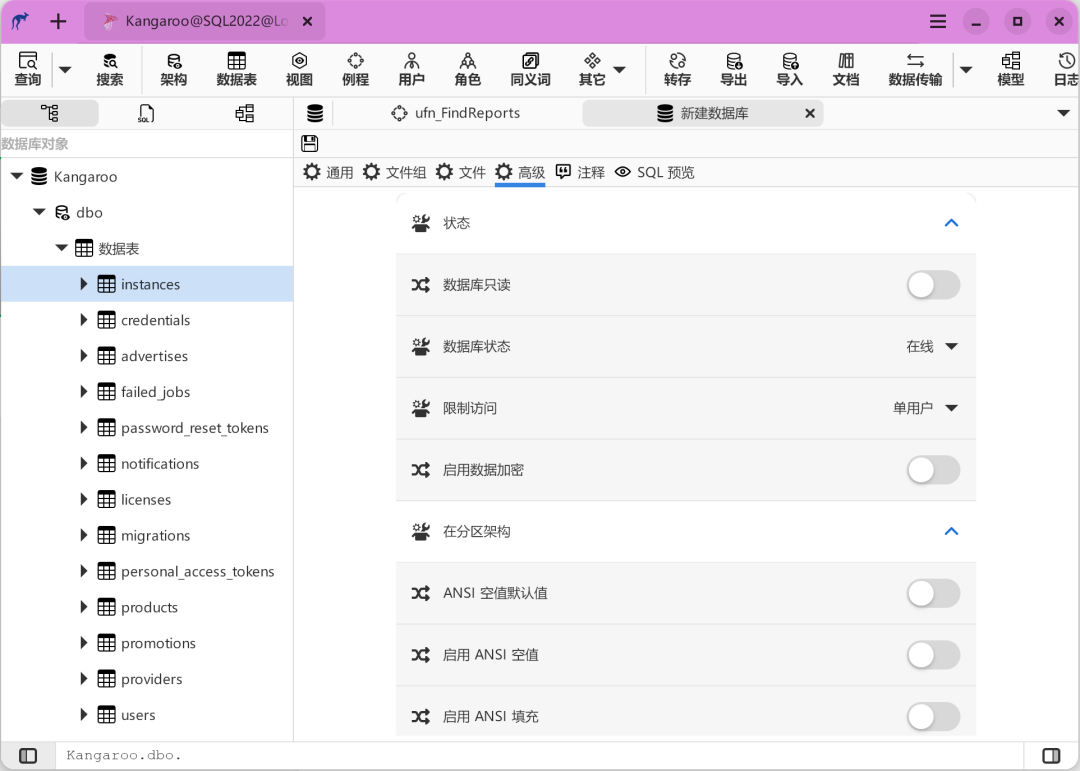Switch to the ufn_FindReports document tab
Viewport: 1080px width, 771px height.
pyautogui.click(x=456, y=113)
